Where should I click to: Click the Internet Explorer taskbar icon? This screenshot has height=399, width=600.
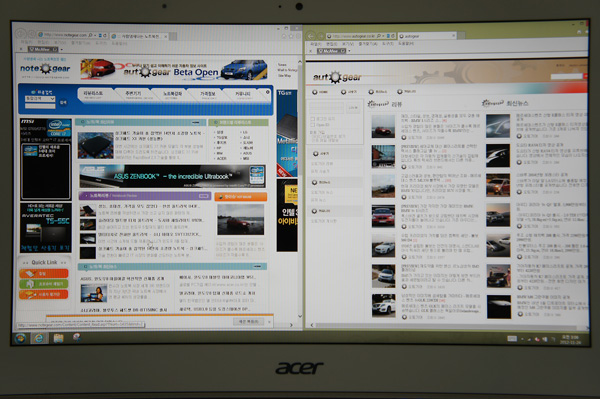pos(39,338)
